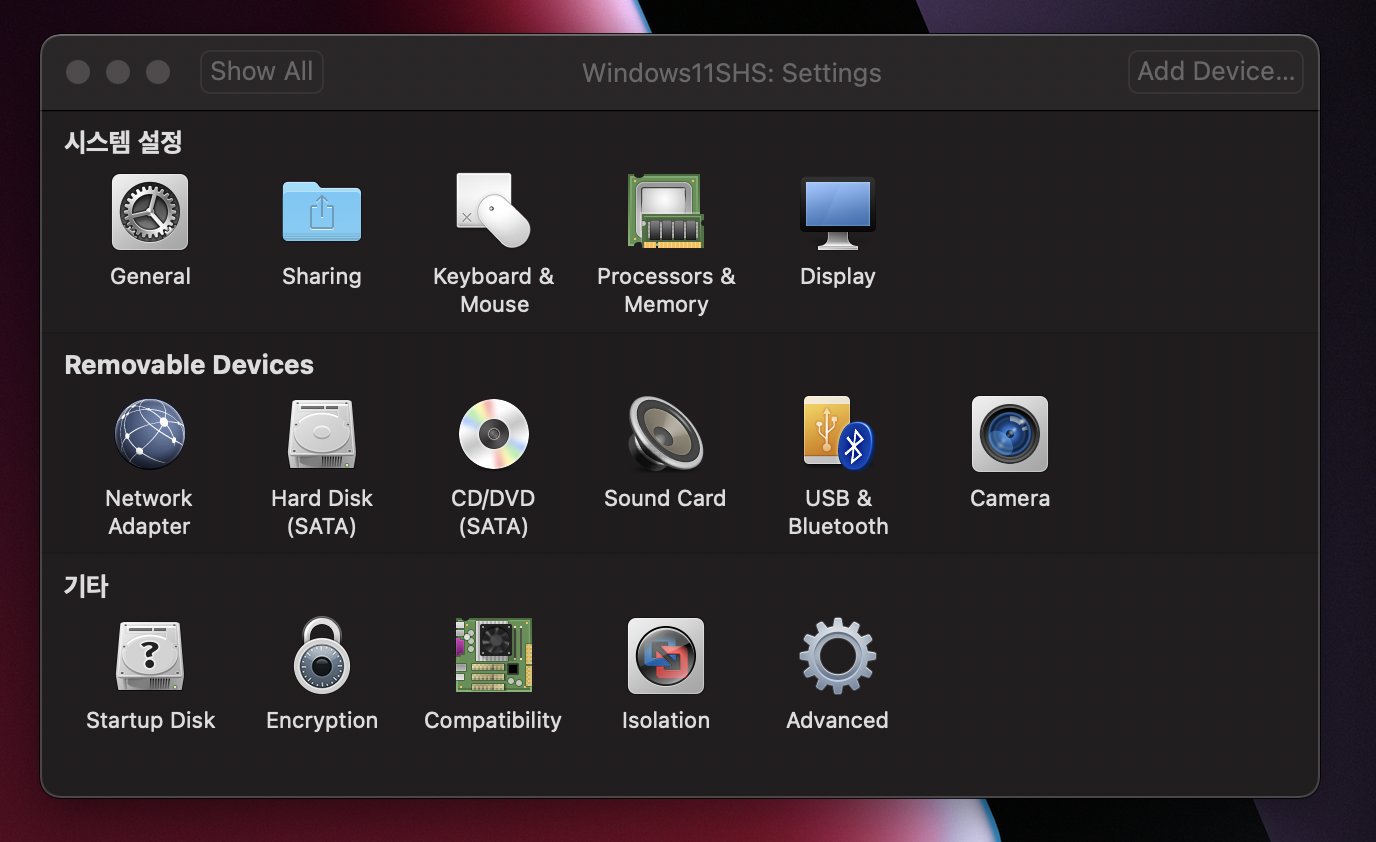Open the General settings gear icon

[150, 212]
